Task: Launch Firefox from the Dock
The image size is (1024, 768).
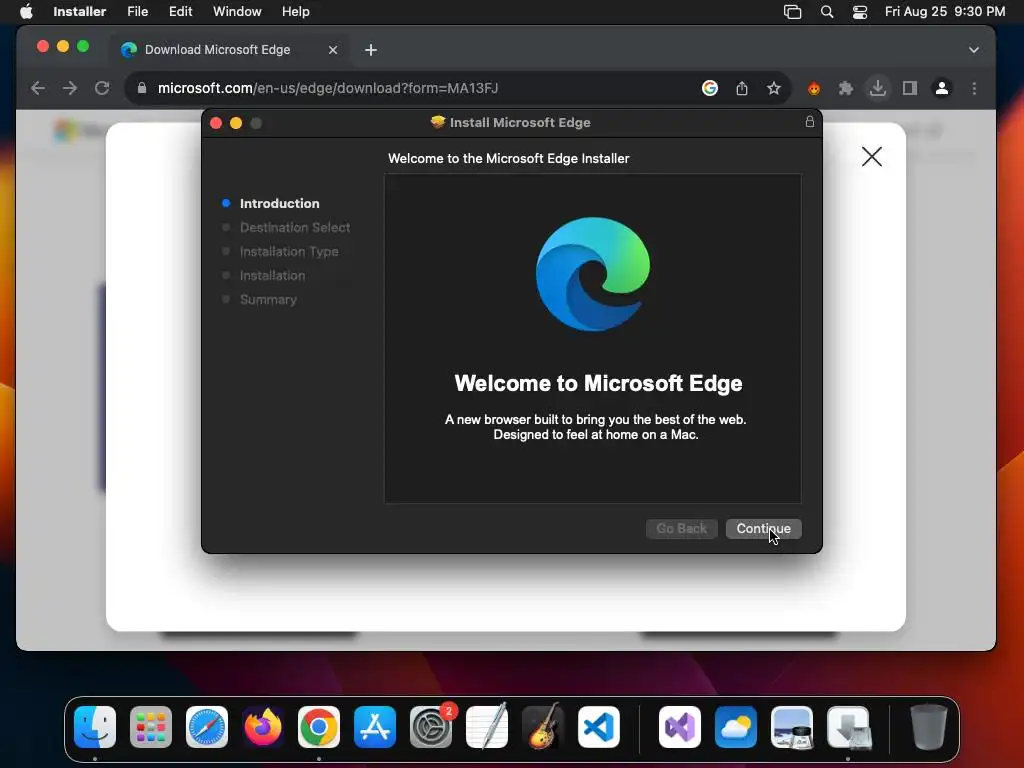Action: click(263, 727)
